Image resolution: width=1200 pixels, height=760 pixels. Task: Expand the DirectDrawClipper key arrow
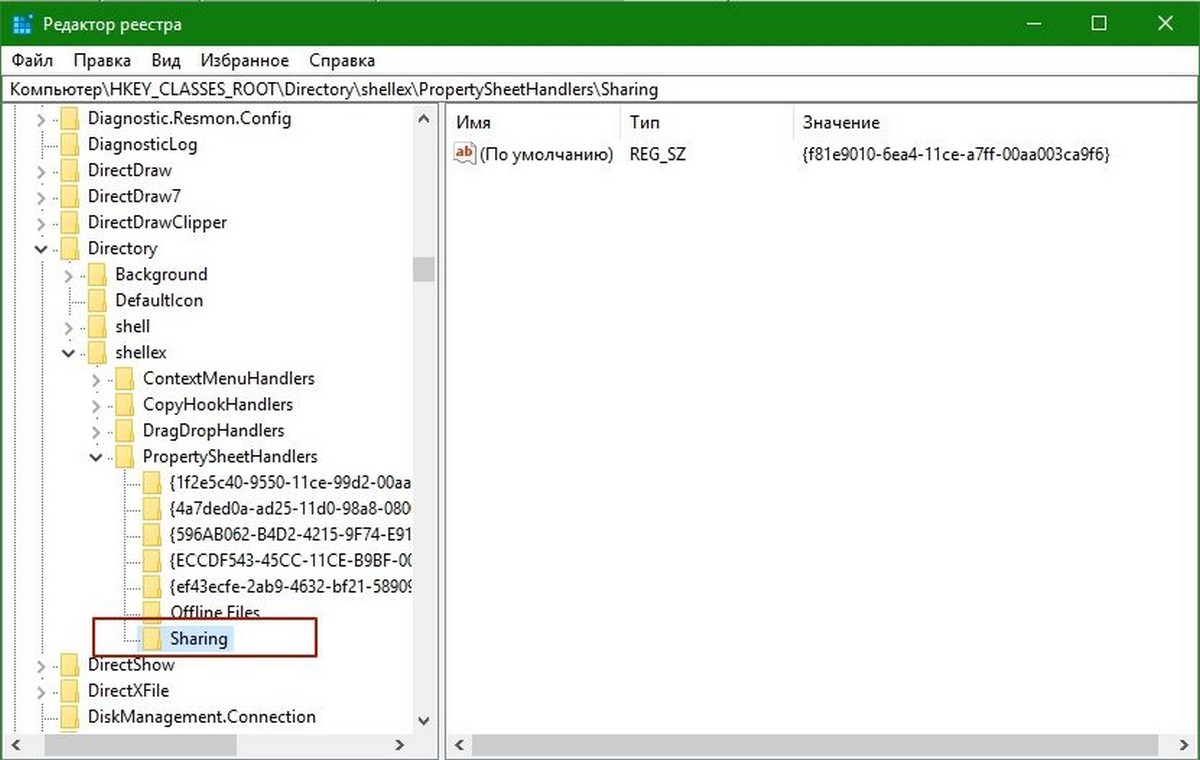coord(40,223)
